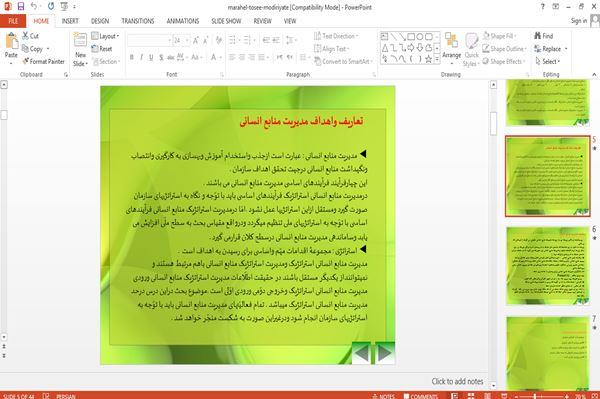Click the Save icon in quick access toolbar

[x=21, y=6]
